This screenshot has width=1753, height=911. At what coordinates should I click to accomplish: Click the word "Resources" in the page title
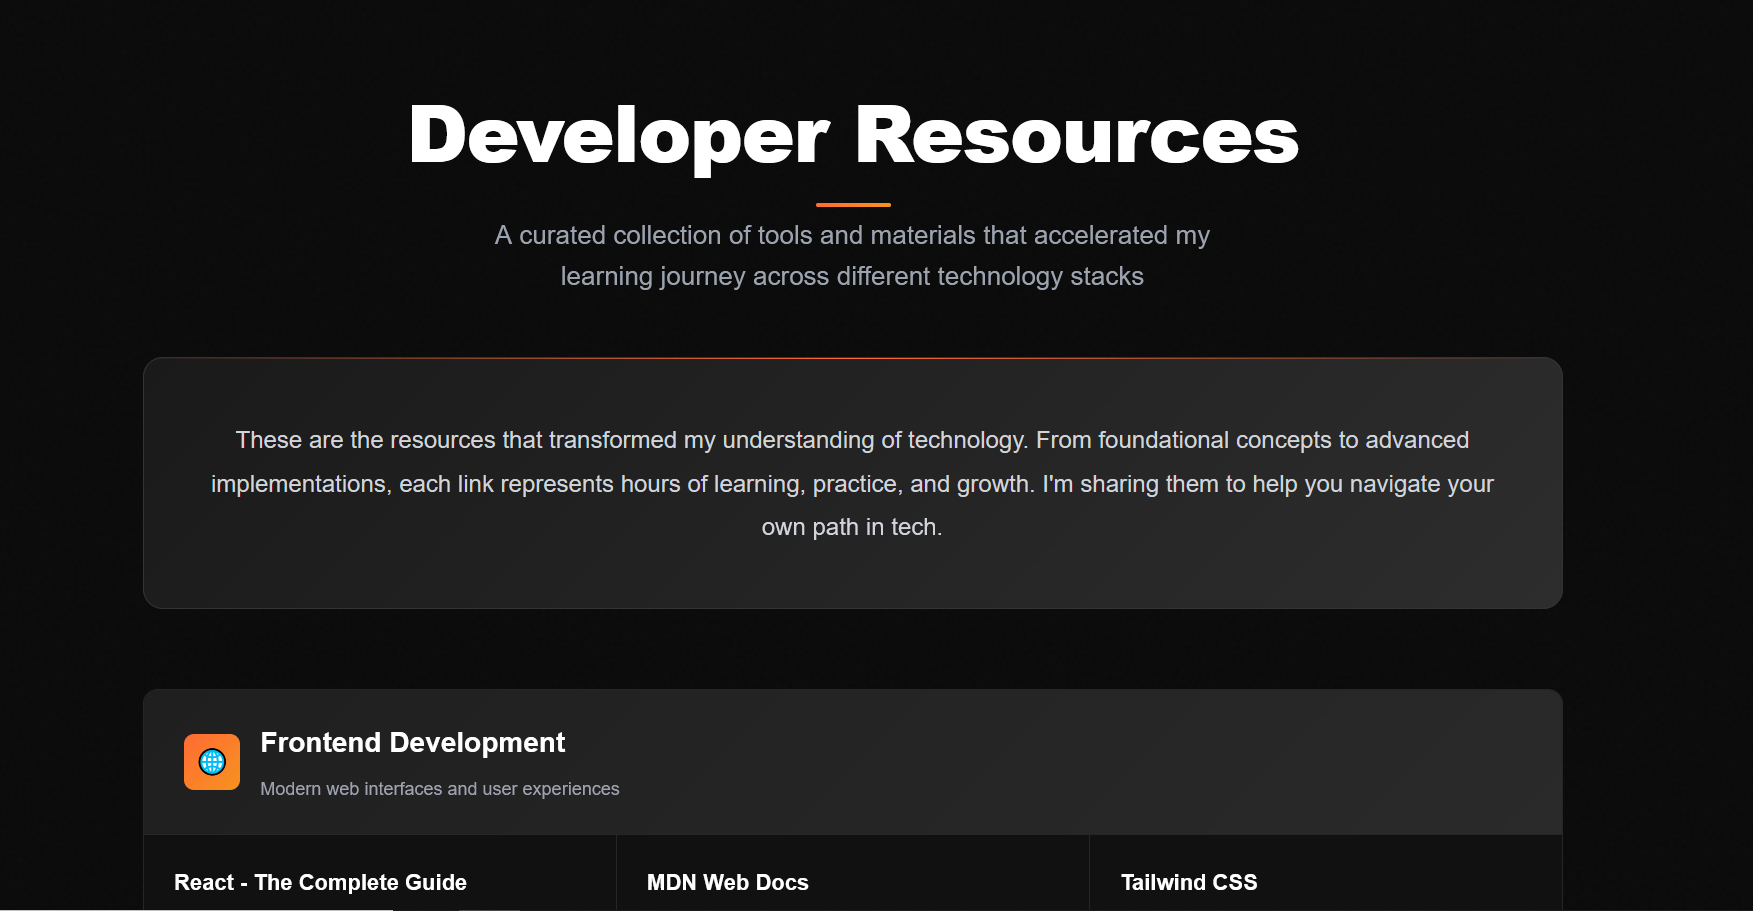point(1076,136)
